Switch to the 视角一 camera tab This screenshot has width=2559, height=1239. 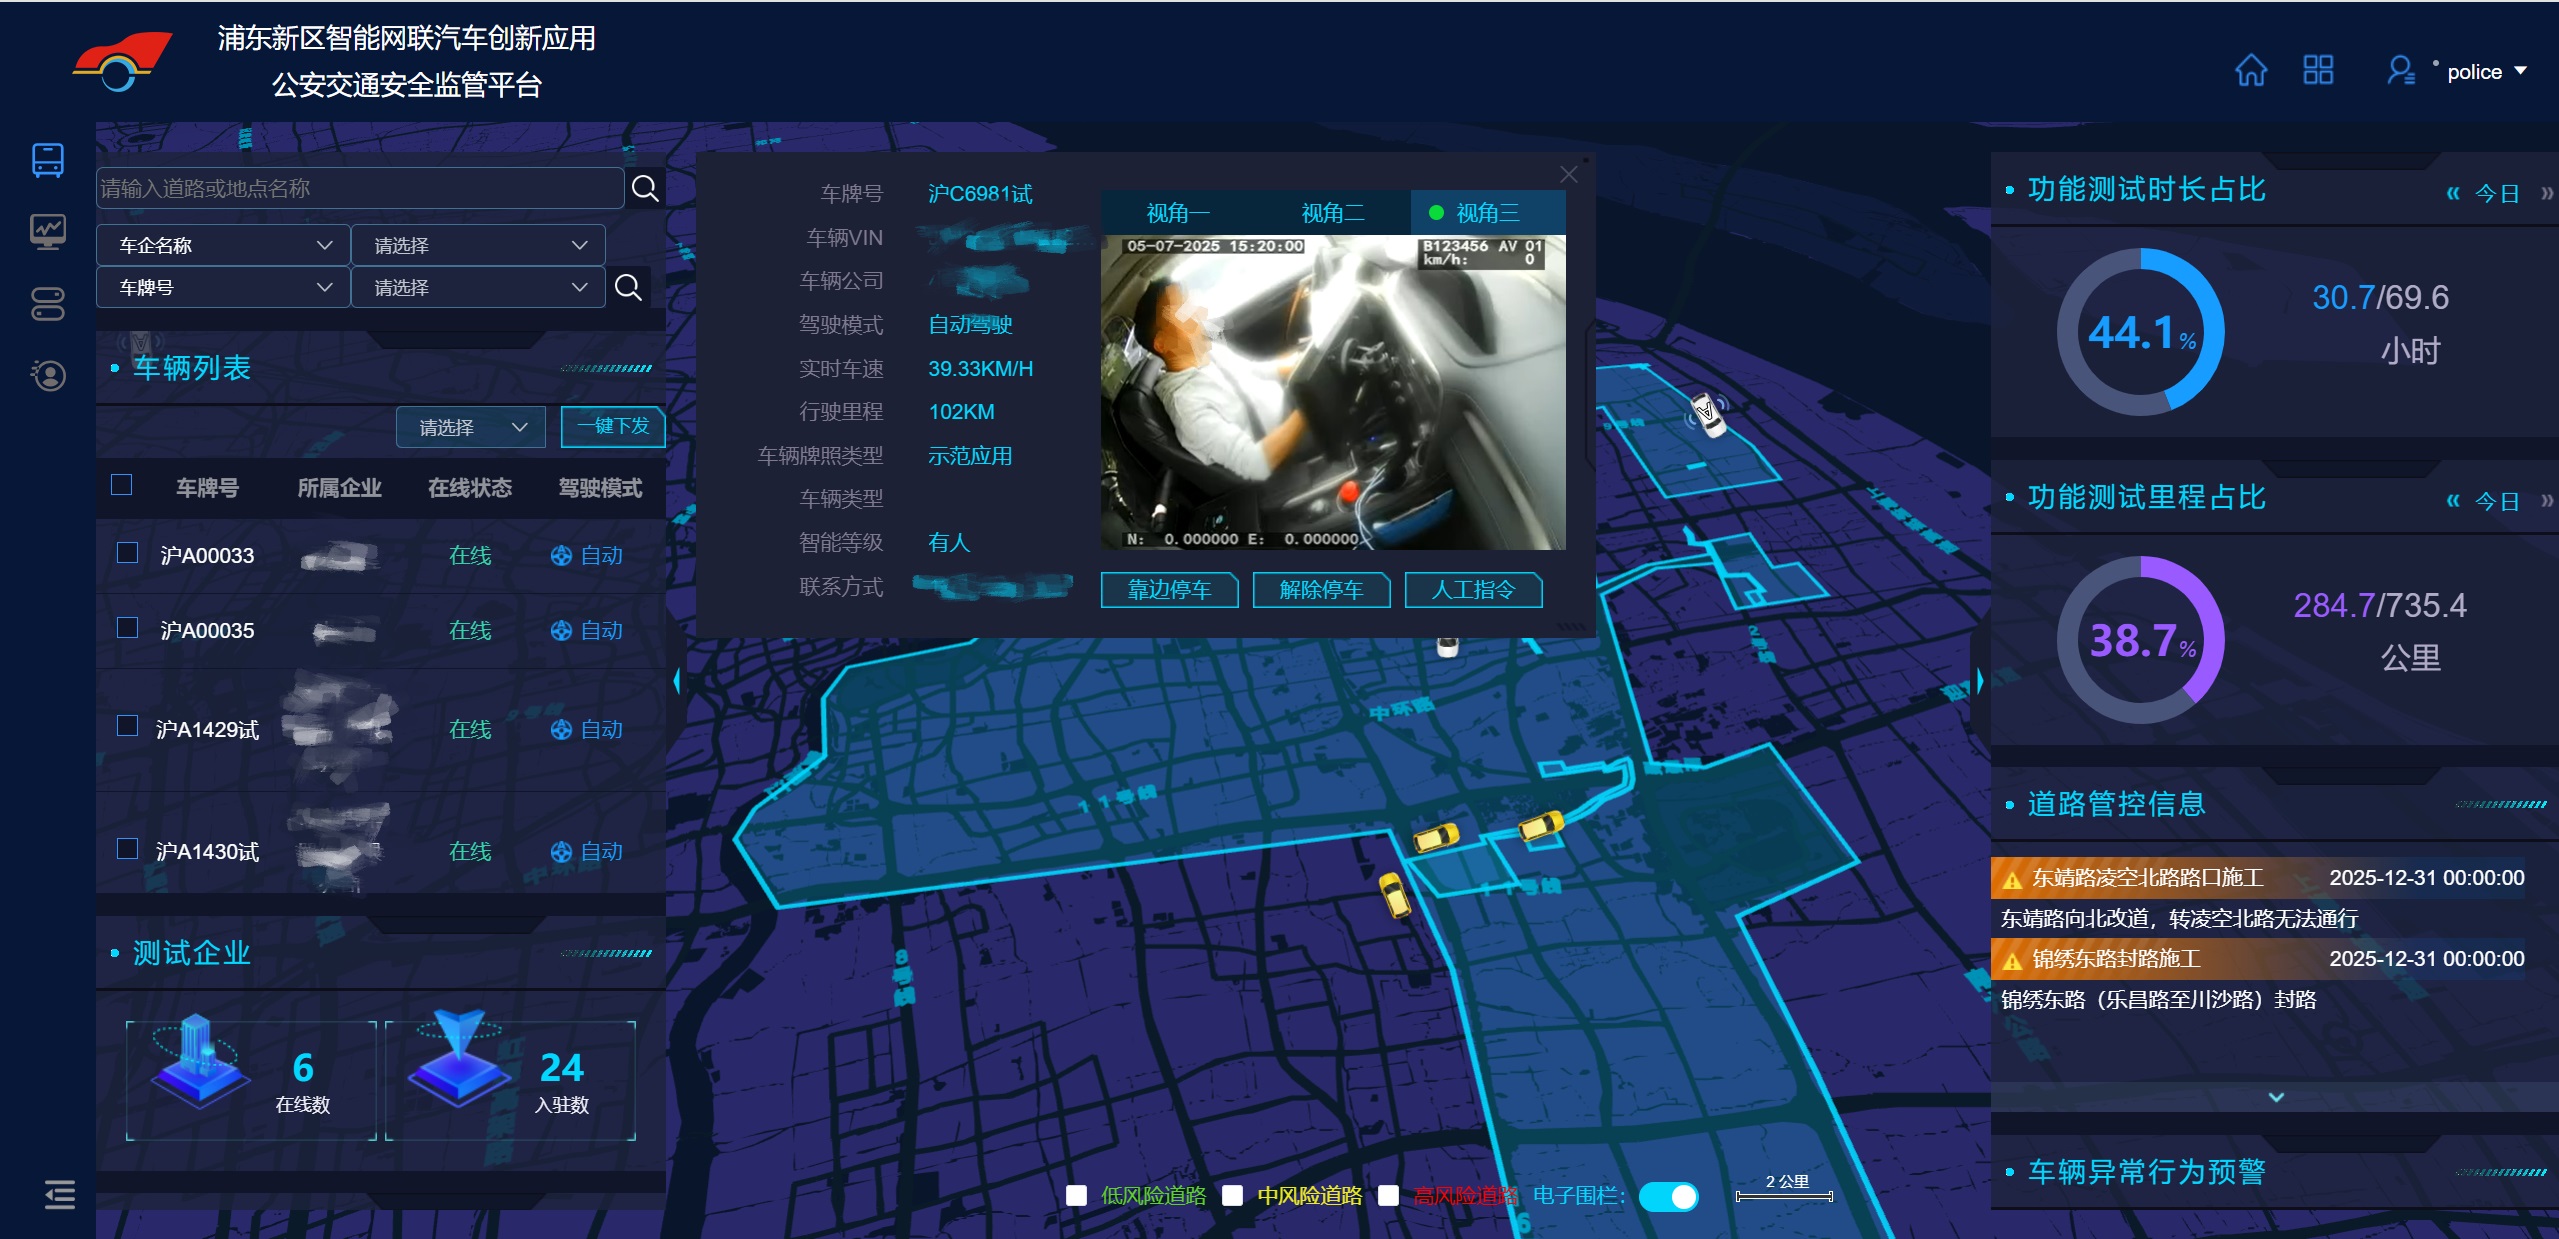click(x=1178, y=213)
